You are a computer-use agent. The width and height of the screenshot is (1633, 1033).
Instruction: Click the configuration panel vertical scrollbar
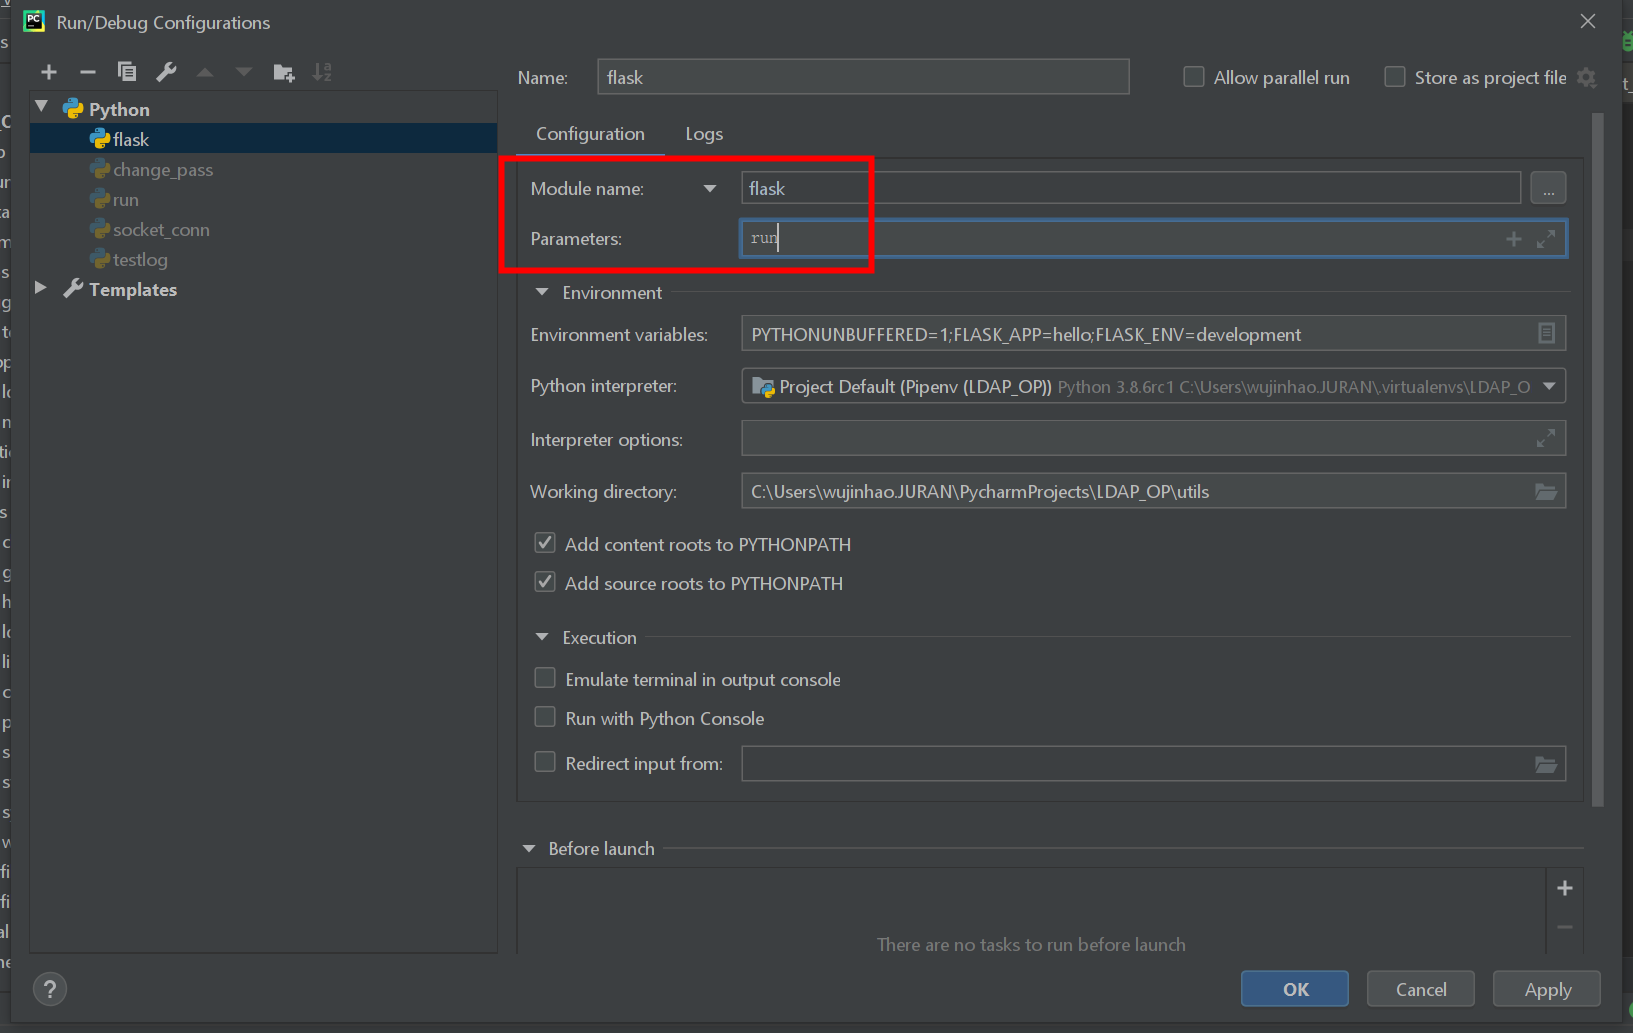tap(1597, 459)
